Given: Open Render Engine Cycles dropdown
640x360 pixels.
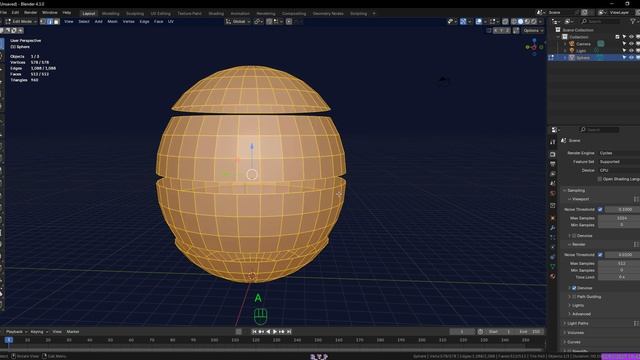Looking at the screenshot, I should 619,153.
